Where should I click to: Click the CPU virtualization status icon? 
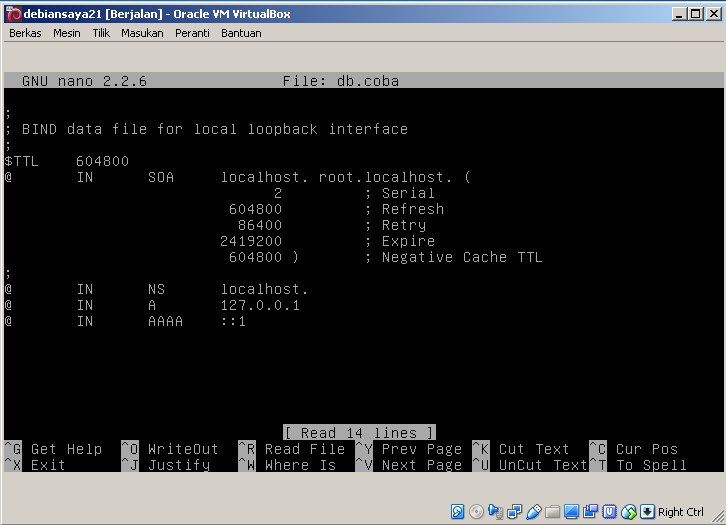point(609,512)
